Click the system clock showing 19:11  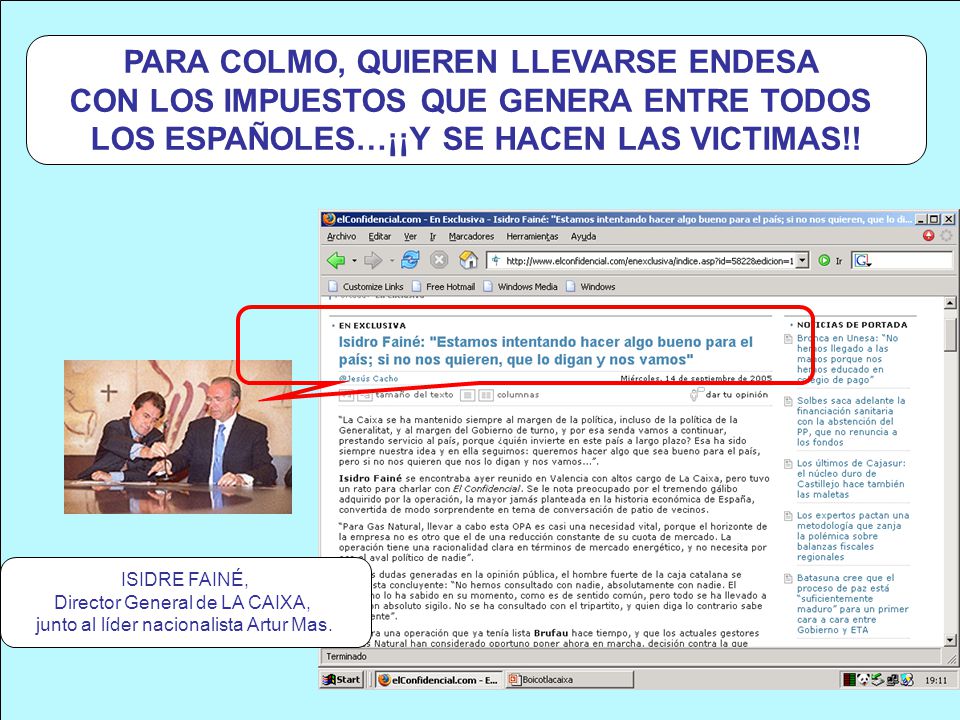(x=935, y=680)
